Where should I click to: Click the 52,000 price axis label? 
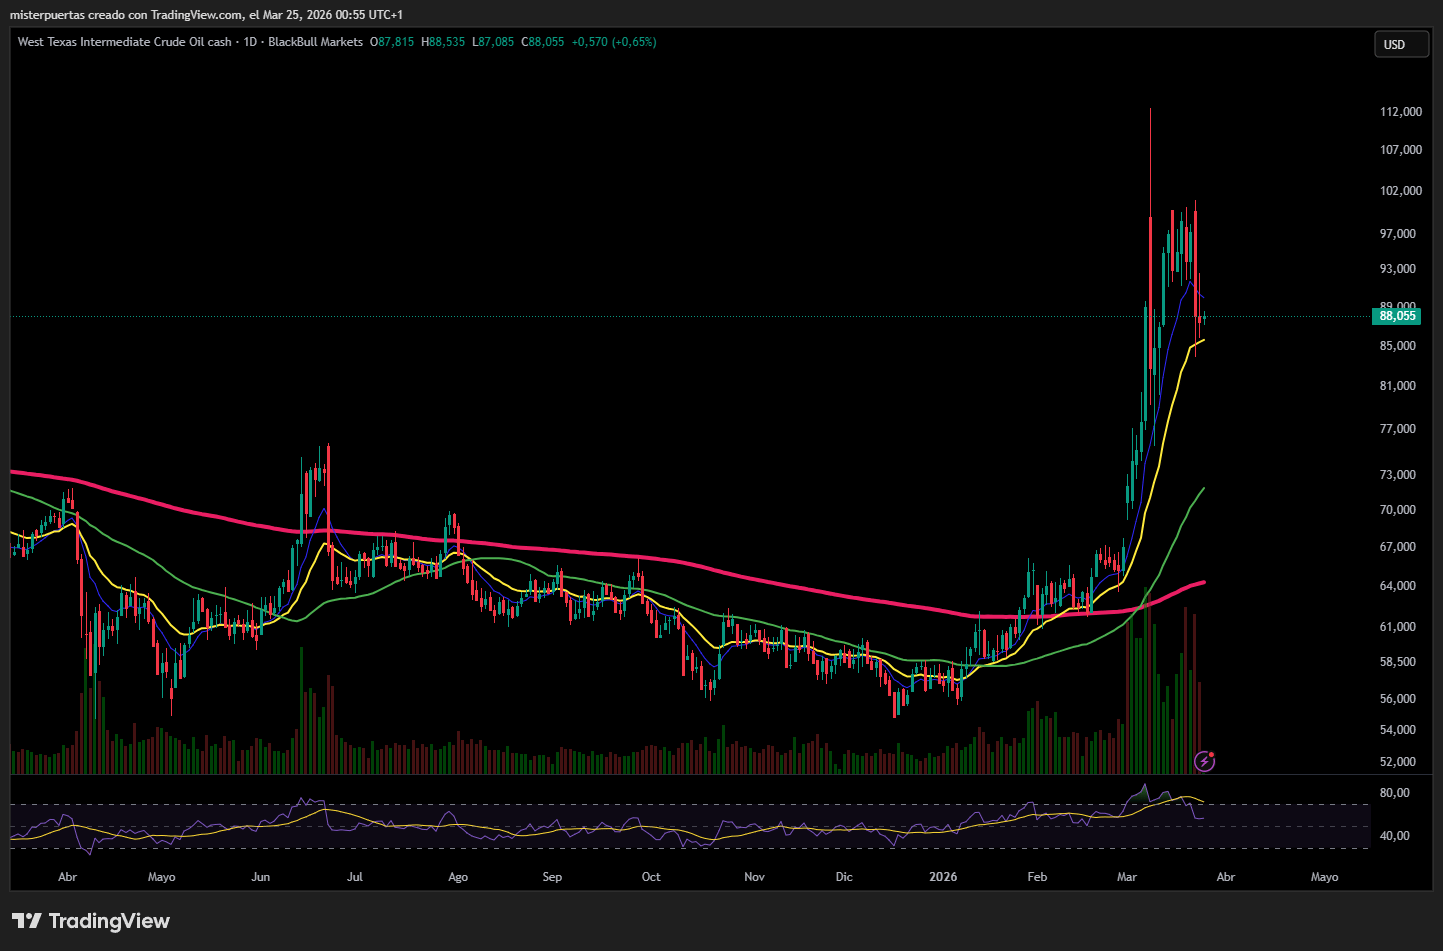[x=1398, y=762]
